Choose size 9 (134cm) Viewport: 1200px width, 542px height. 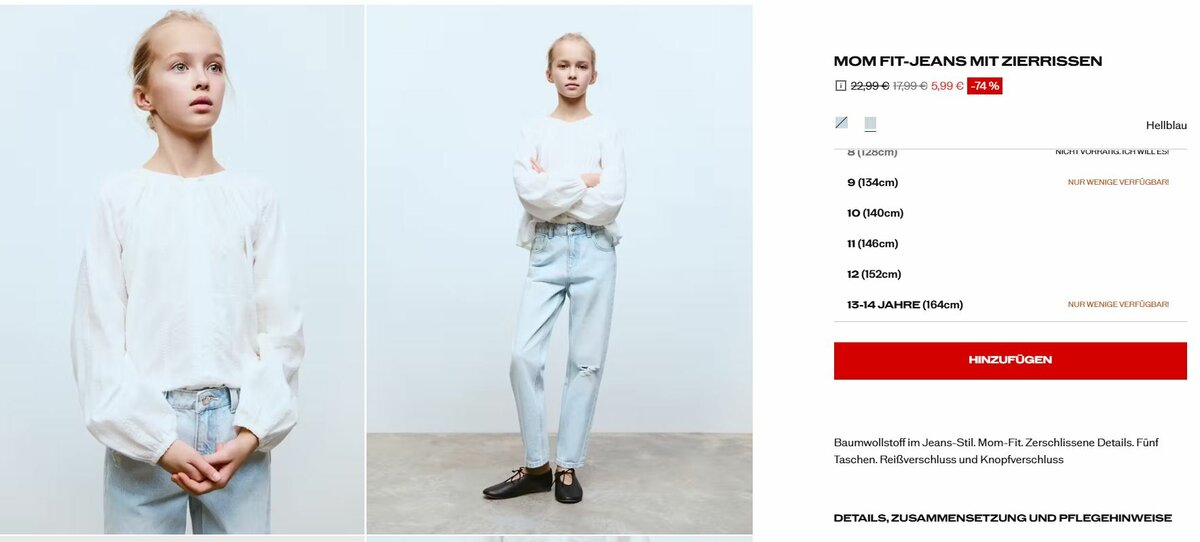[1010, 182]
